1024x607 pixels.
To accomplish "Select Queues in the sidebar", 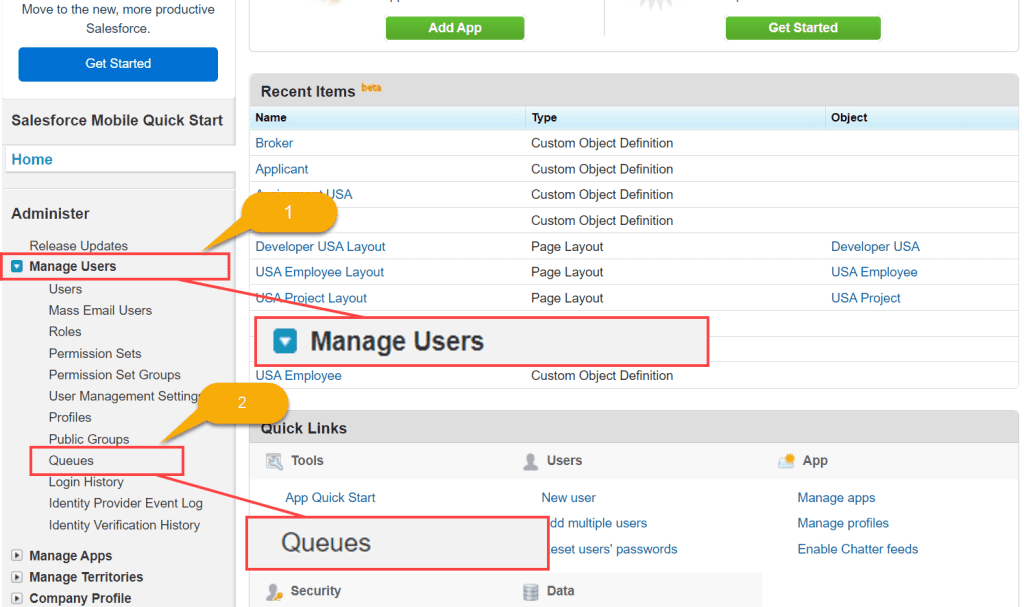I will point(70,460).
